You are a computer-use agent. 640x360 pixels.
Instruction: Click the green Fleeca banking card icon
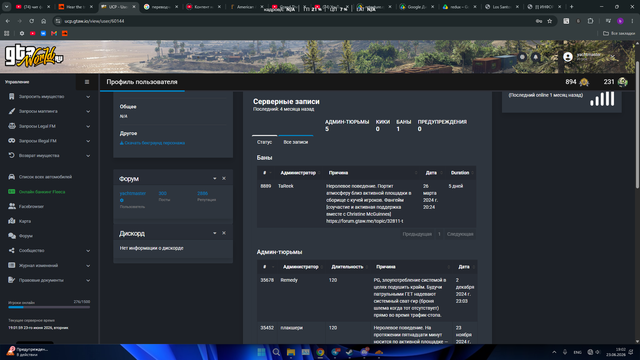pyautogui.click(x=11, y=191)
